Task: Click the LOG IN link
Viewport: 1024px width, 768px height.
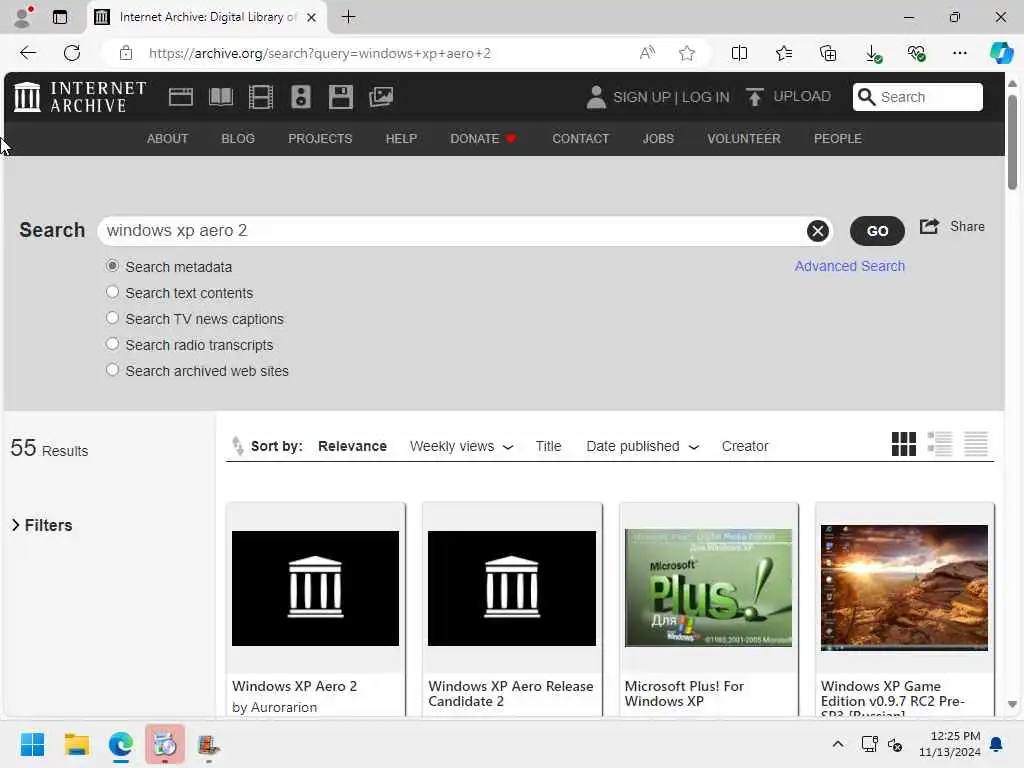Action: [x=705, y=97]
